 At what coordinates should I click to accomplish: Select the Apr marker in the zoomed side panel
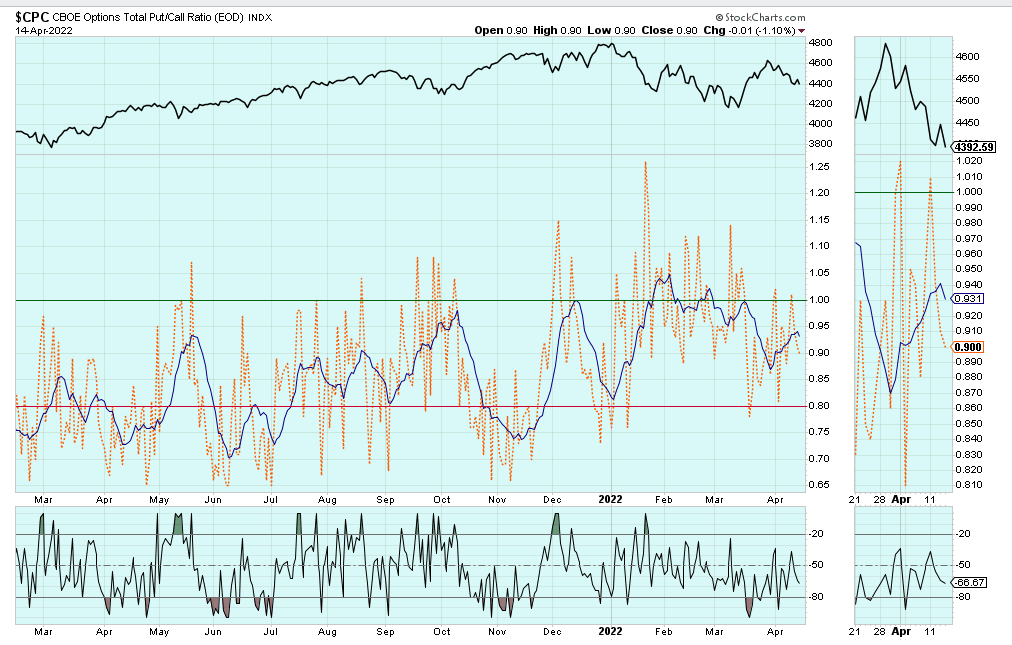[x=901, y=496]
